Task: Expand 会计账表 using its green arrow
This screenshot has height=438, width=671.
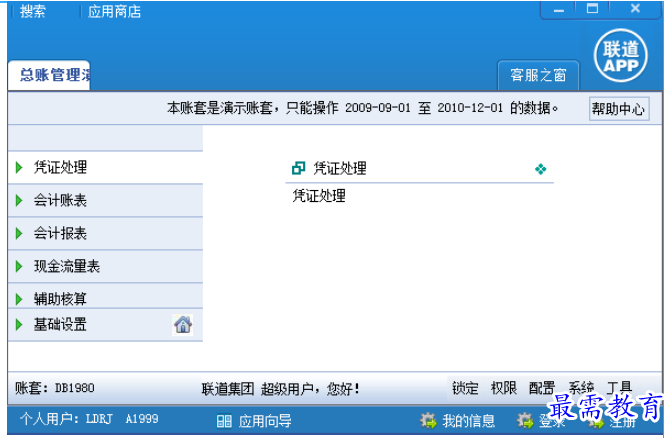Action: [19, 200]
